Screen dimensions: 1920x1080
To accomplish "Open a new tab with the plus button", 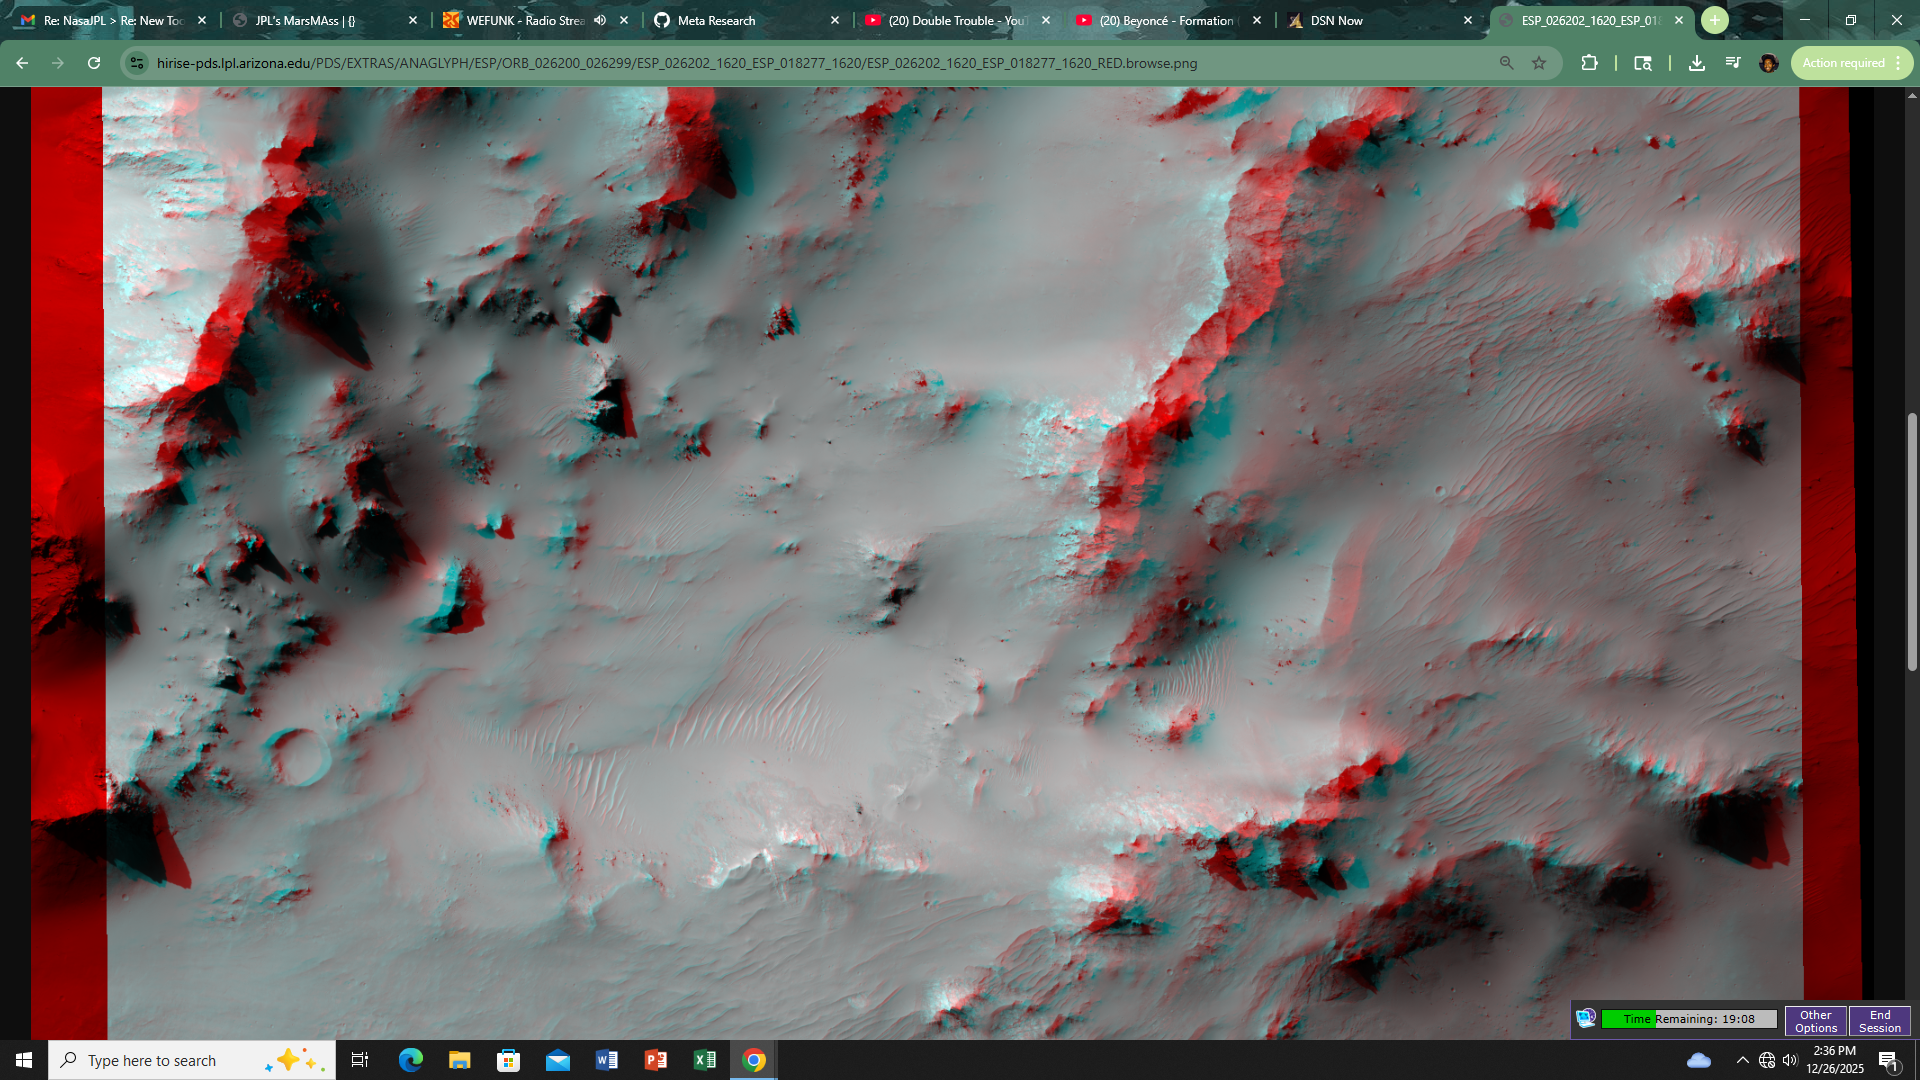I will pos(1714,20).
